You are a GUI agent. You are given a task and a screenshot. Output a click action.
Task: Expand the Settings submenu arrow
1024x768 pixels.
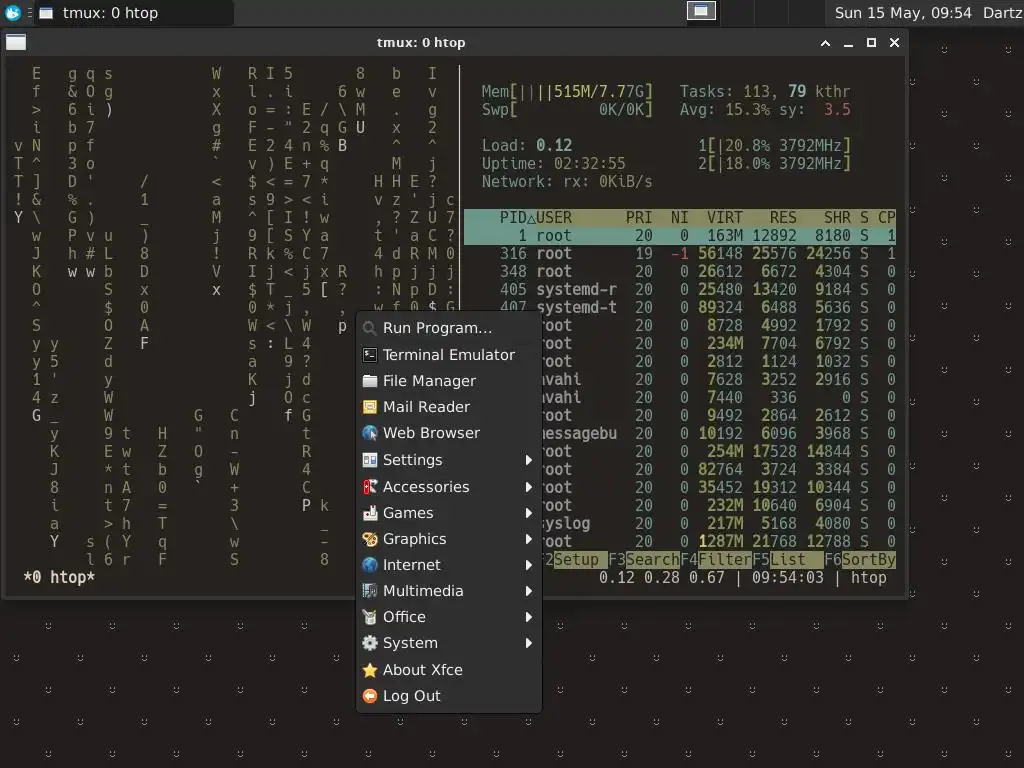pyautogui.click(x=528, y=460)
